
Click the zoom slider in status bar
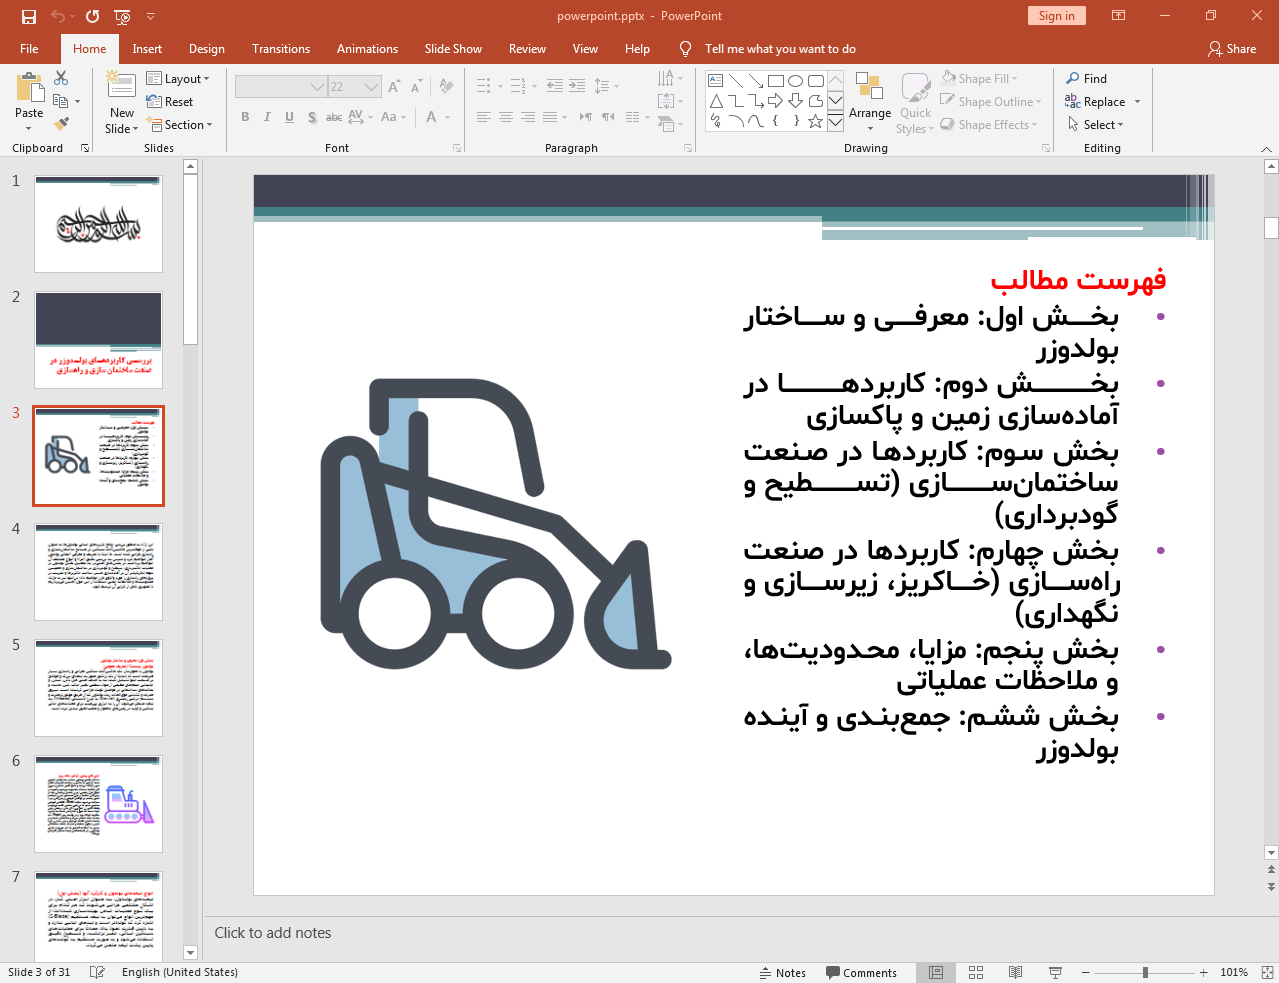[1145, 972]
